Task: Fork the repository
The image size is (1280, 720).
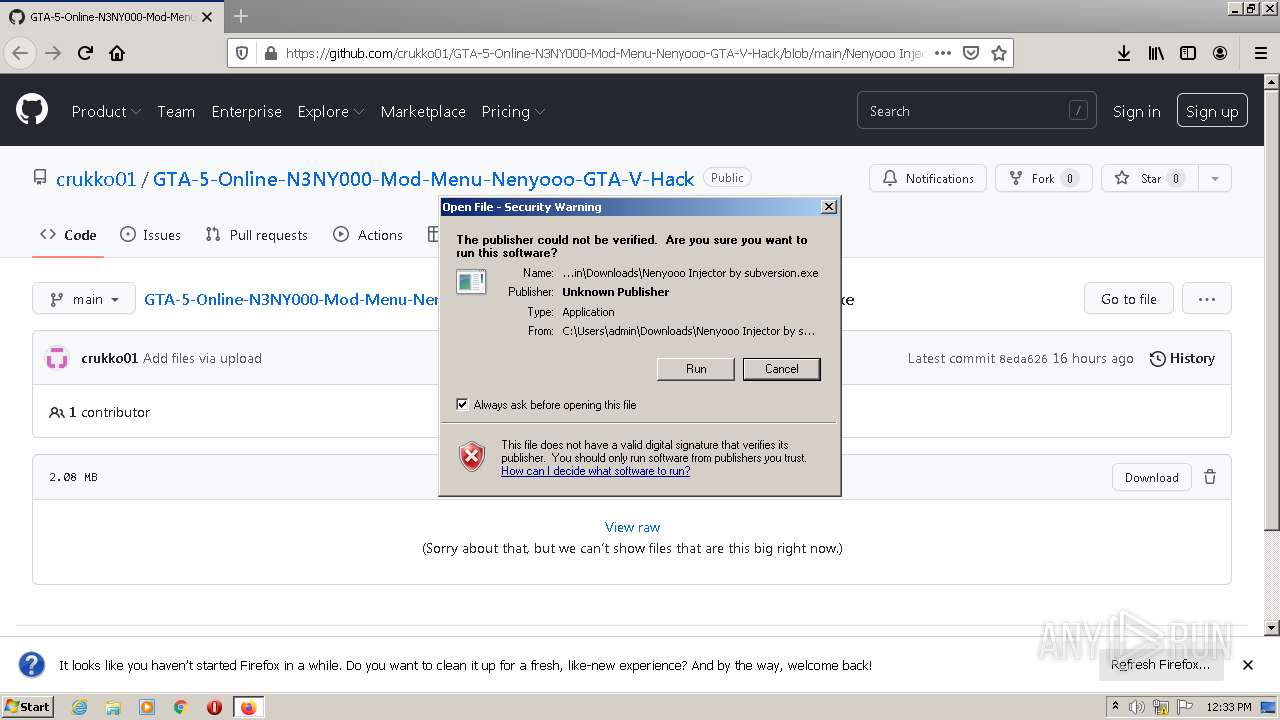Action: click(x=1044, y=178)
